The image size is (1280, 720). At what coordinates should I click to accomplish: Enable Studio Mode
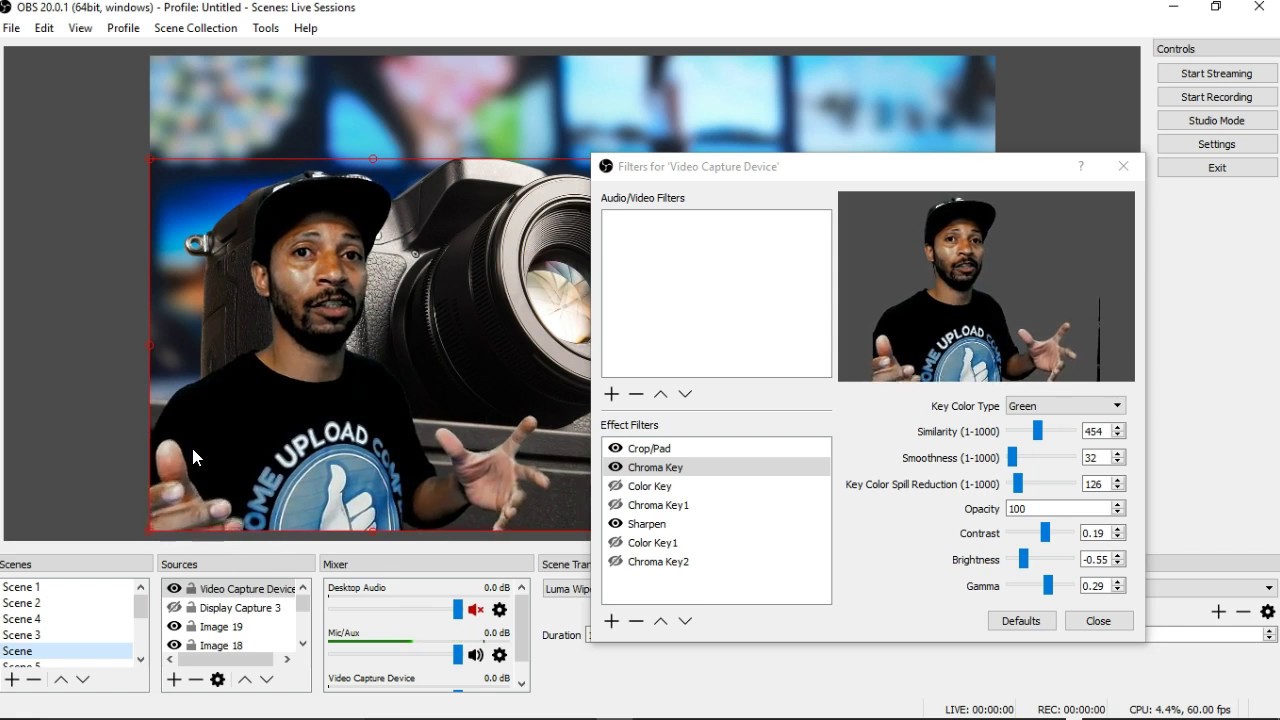1216,120
